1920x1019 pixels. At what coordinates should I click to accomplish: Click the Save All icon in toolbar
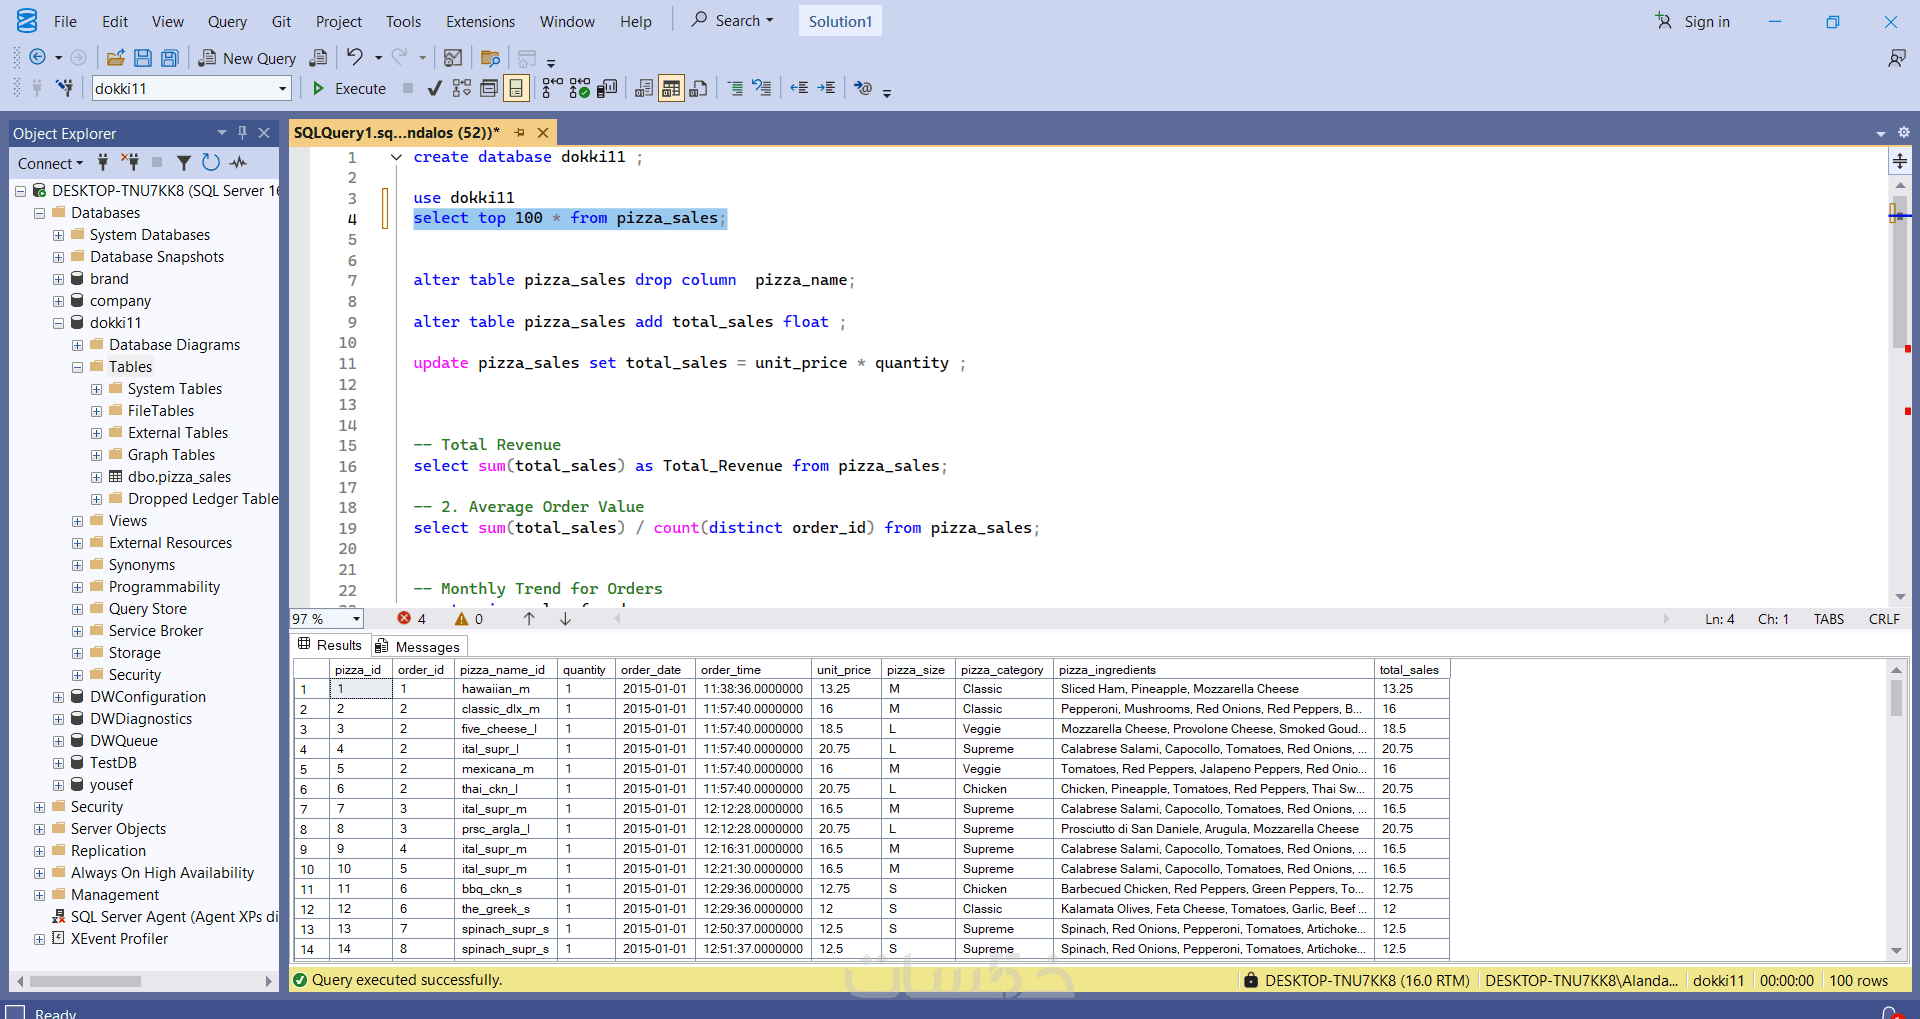click(170, 58)
